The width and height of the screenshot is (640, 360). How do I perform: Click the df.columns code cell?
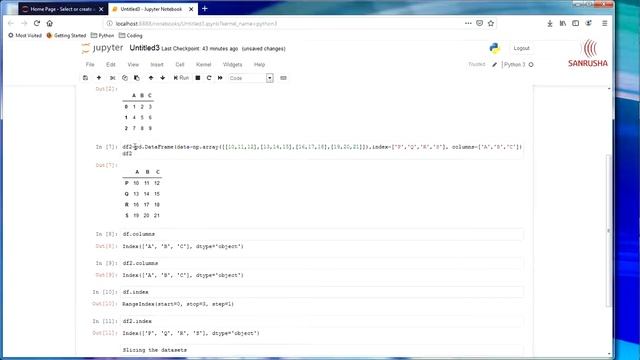(x=322, y=234)
